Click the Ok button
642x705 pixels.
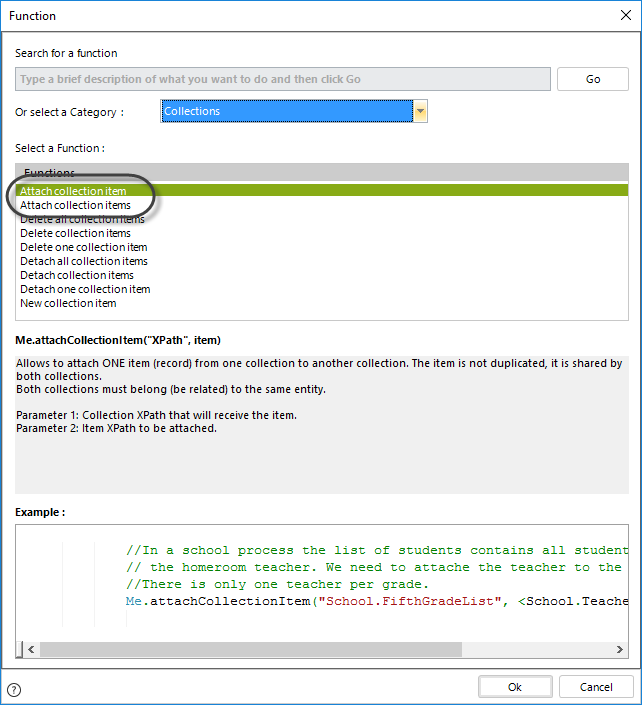[514, 687]
